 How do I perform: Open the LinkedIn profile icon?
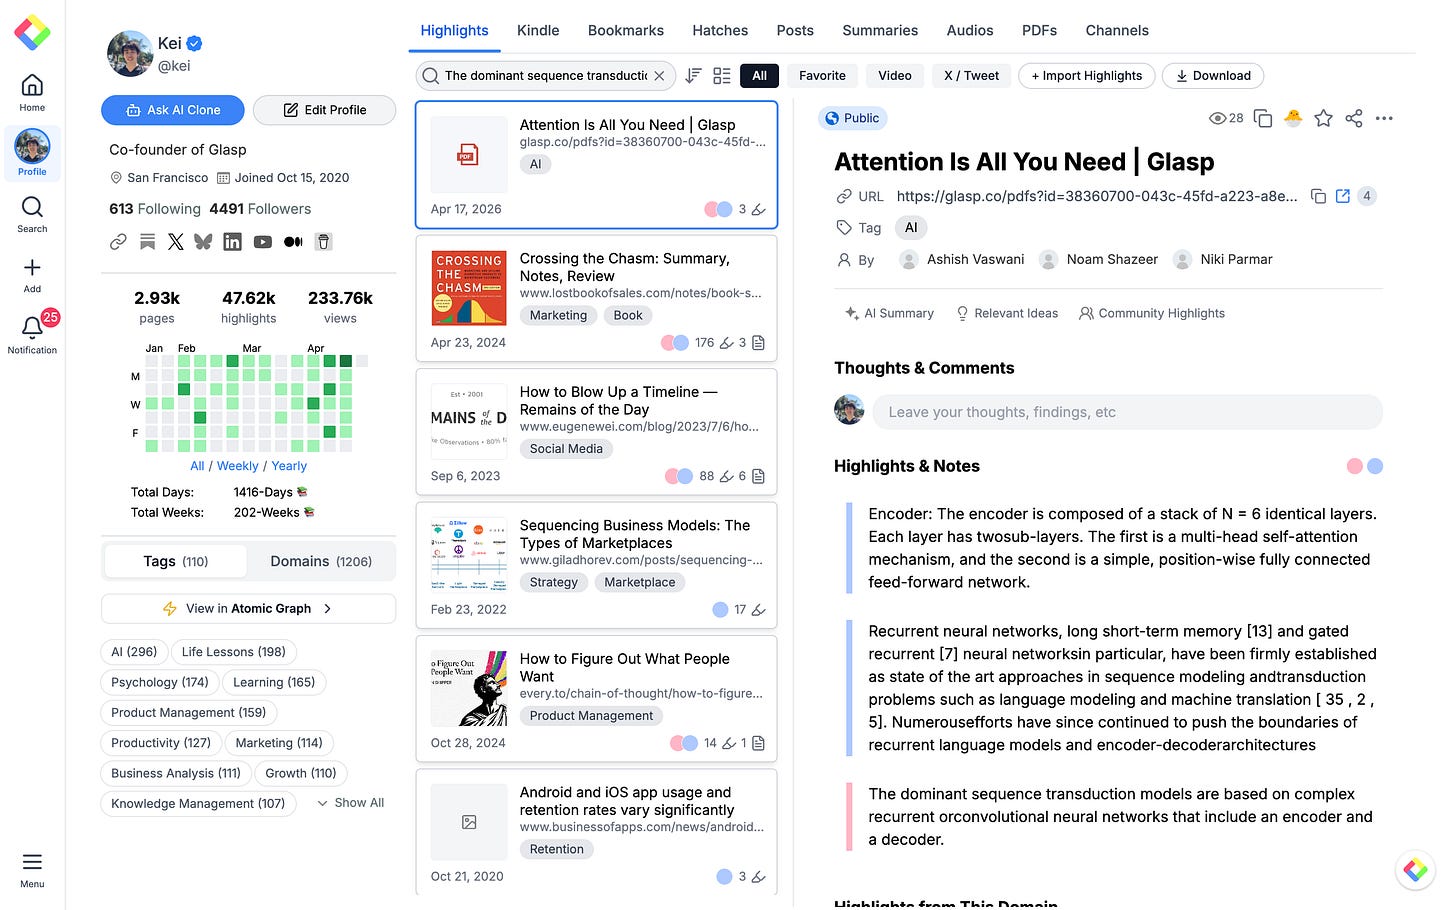(232, 242)
